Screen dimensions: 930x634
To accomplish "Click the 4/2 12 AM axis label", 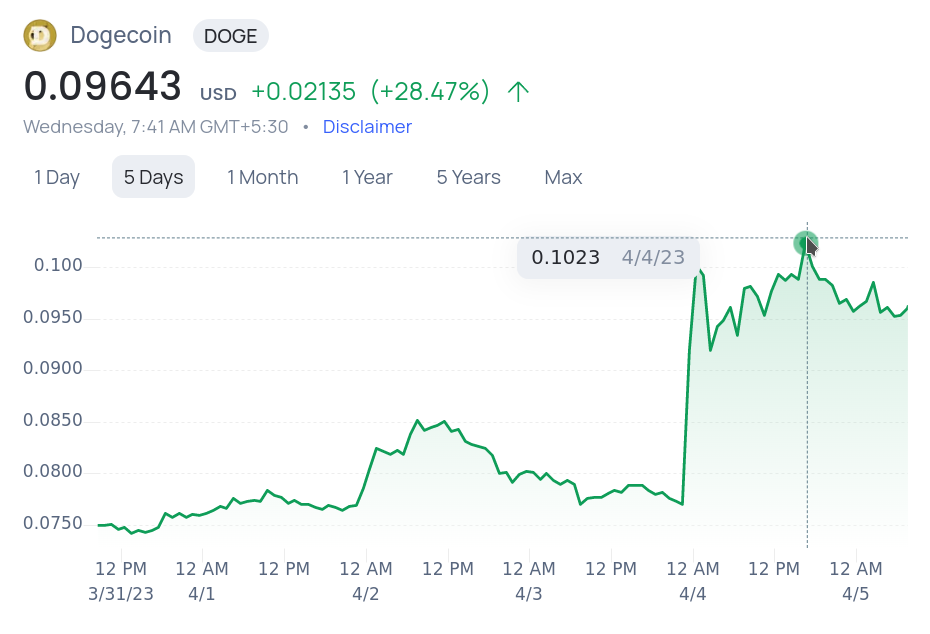I will (x=366, y=581).
